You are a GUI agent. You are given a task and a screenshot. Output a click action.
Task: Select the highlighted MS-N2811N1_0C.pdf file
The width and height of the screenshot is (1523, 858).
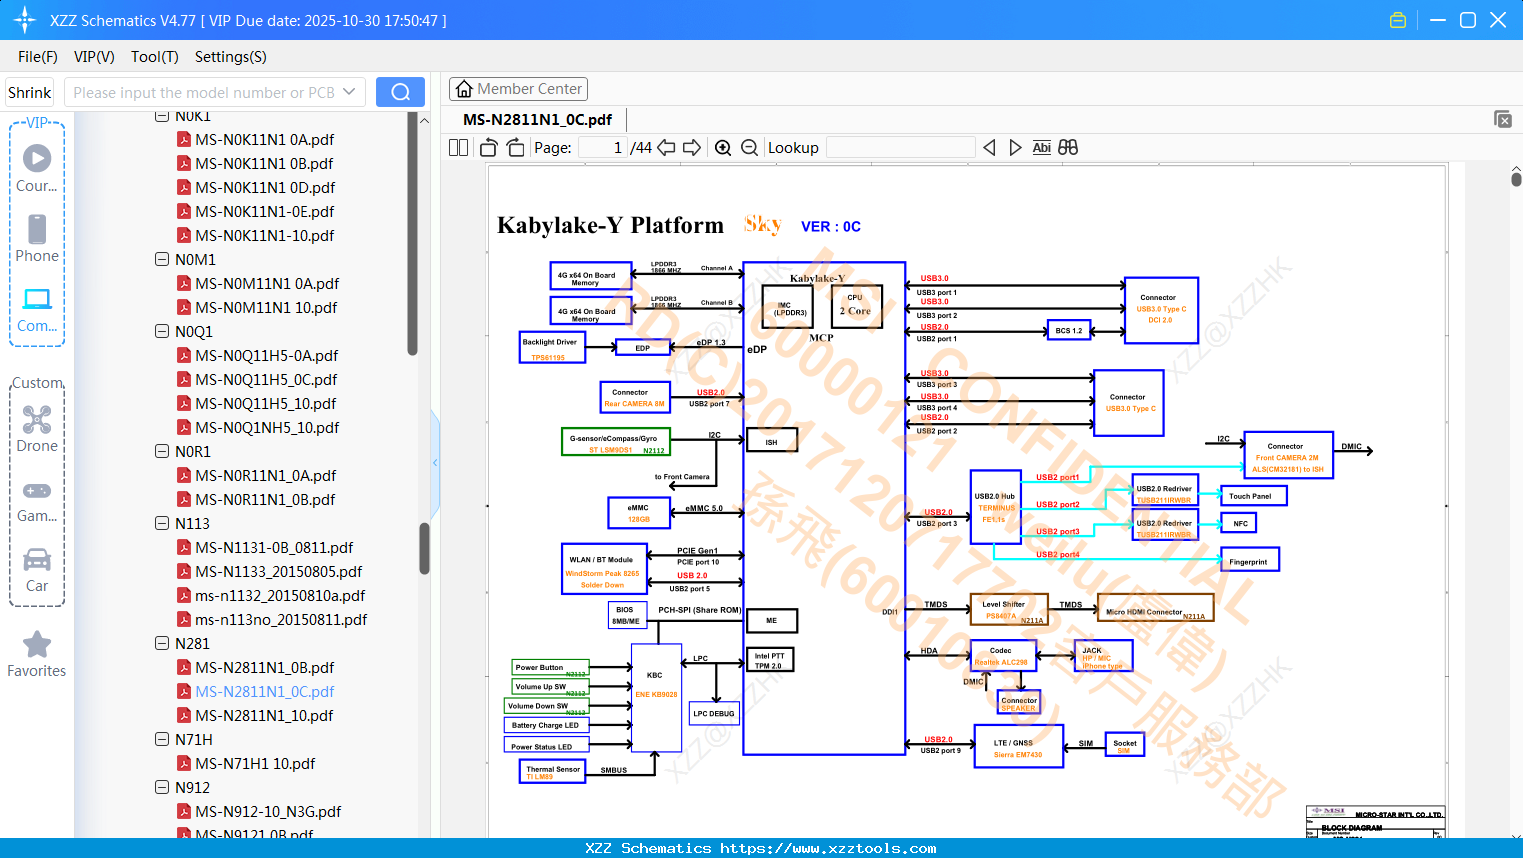pyautogui.click(x=265, y=691)
